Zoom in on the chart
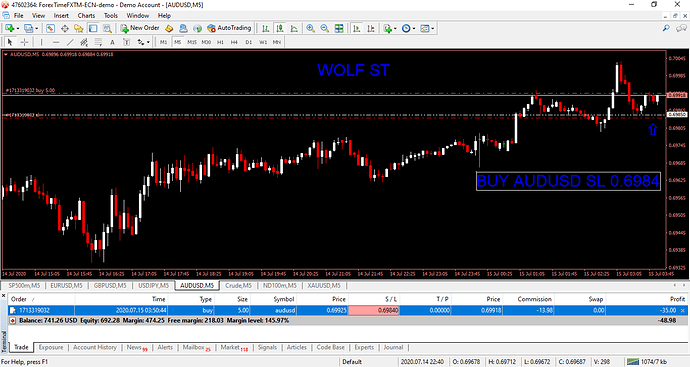The height and width of the screenshot is (367, 690). click(x=311, y=29)
